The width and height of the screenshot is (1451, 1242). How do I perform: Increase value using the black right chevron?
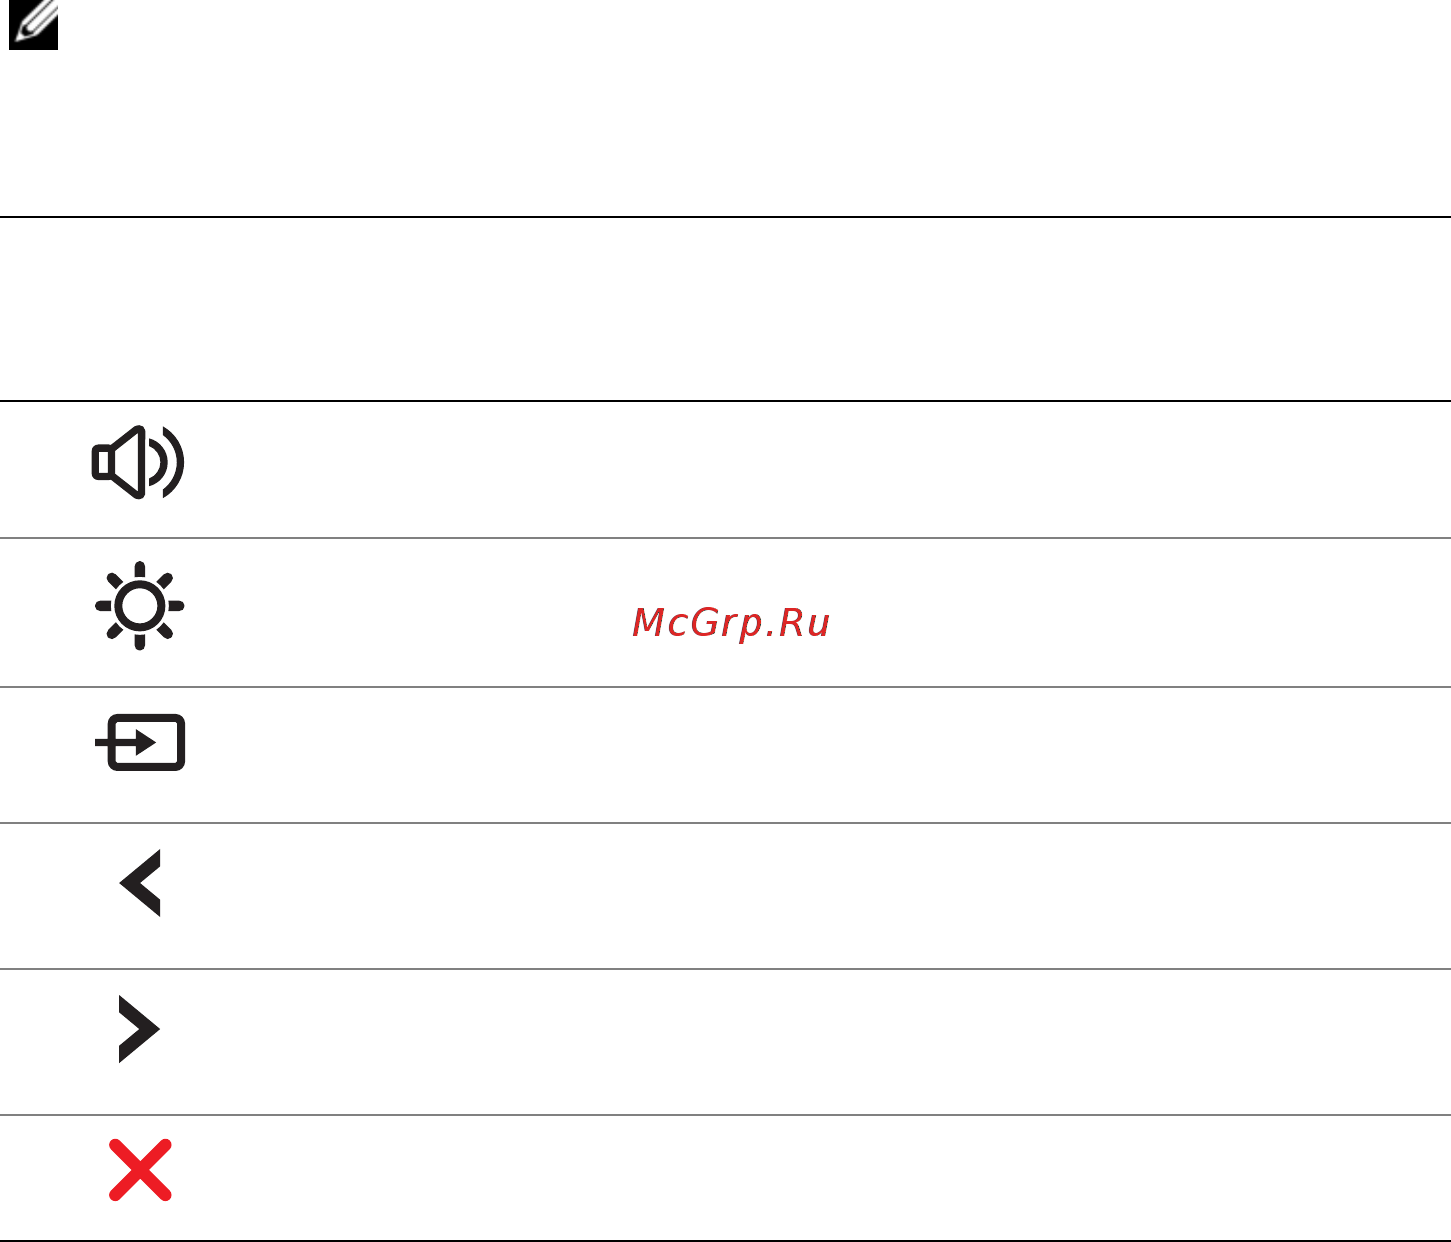click(x=139, y=1029)
